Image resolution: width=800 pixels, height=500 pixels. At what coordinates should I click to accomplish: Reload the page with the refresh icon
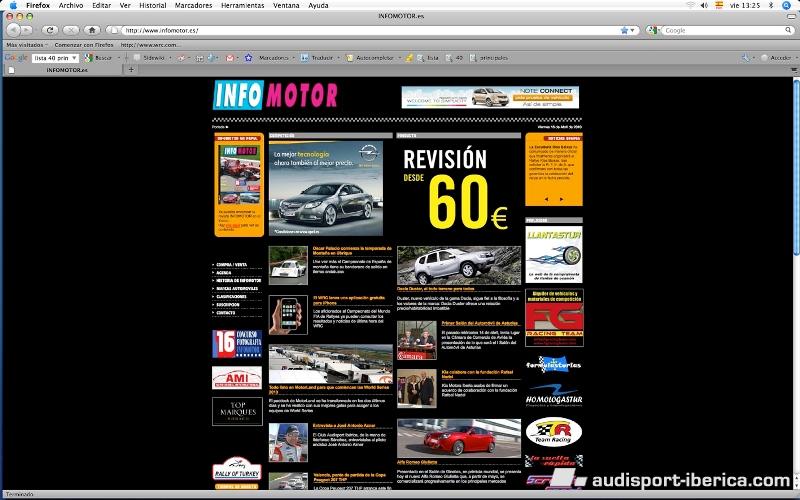click(x=50, y=30)
